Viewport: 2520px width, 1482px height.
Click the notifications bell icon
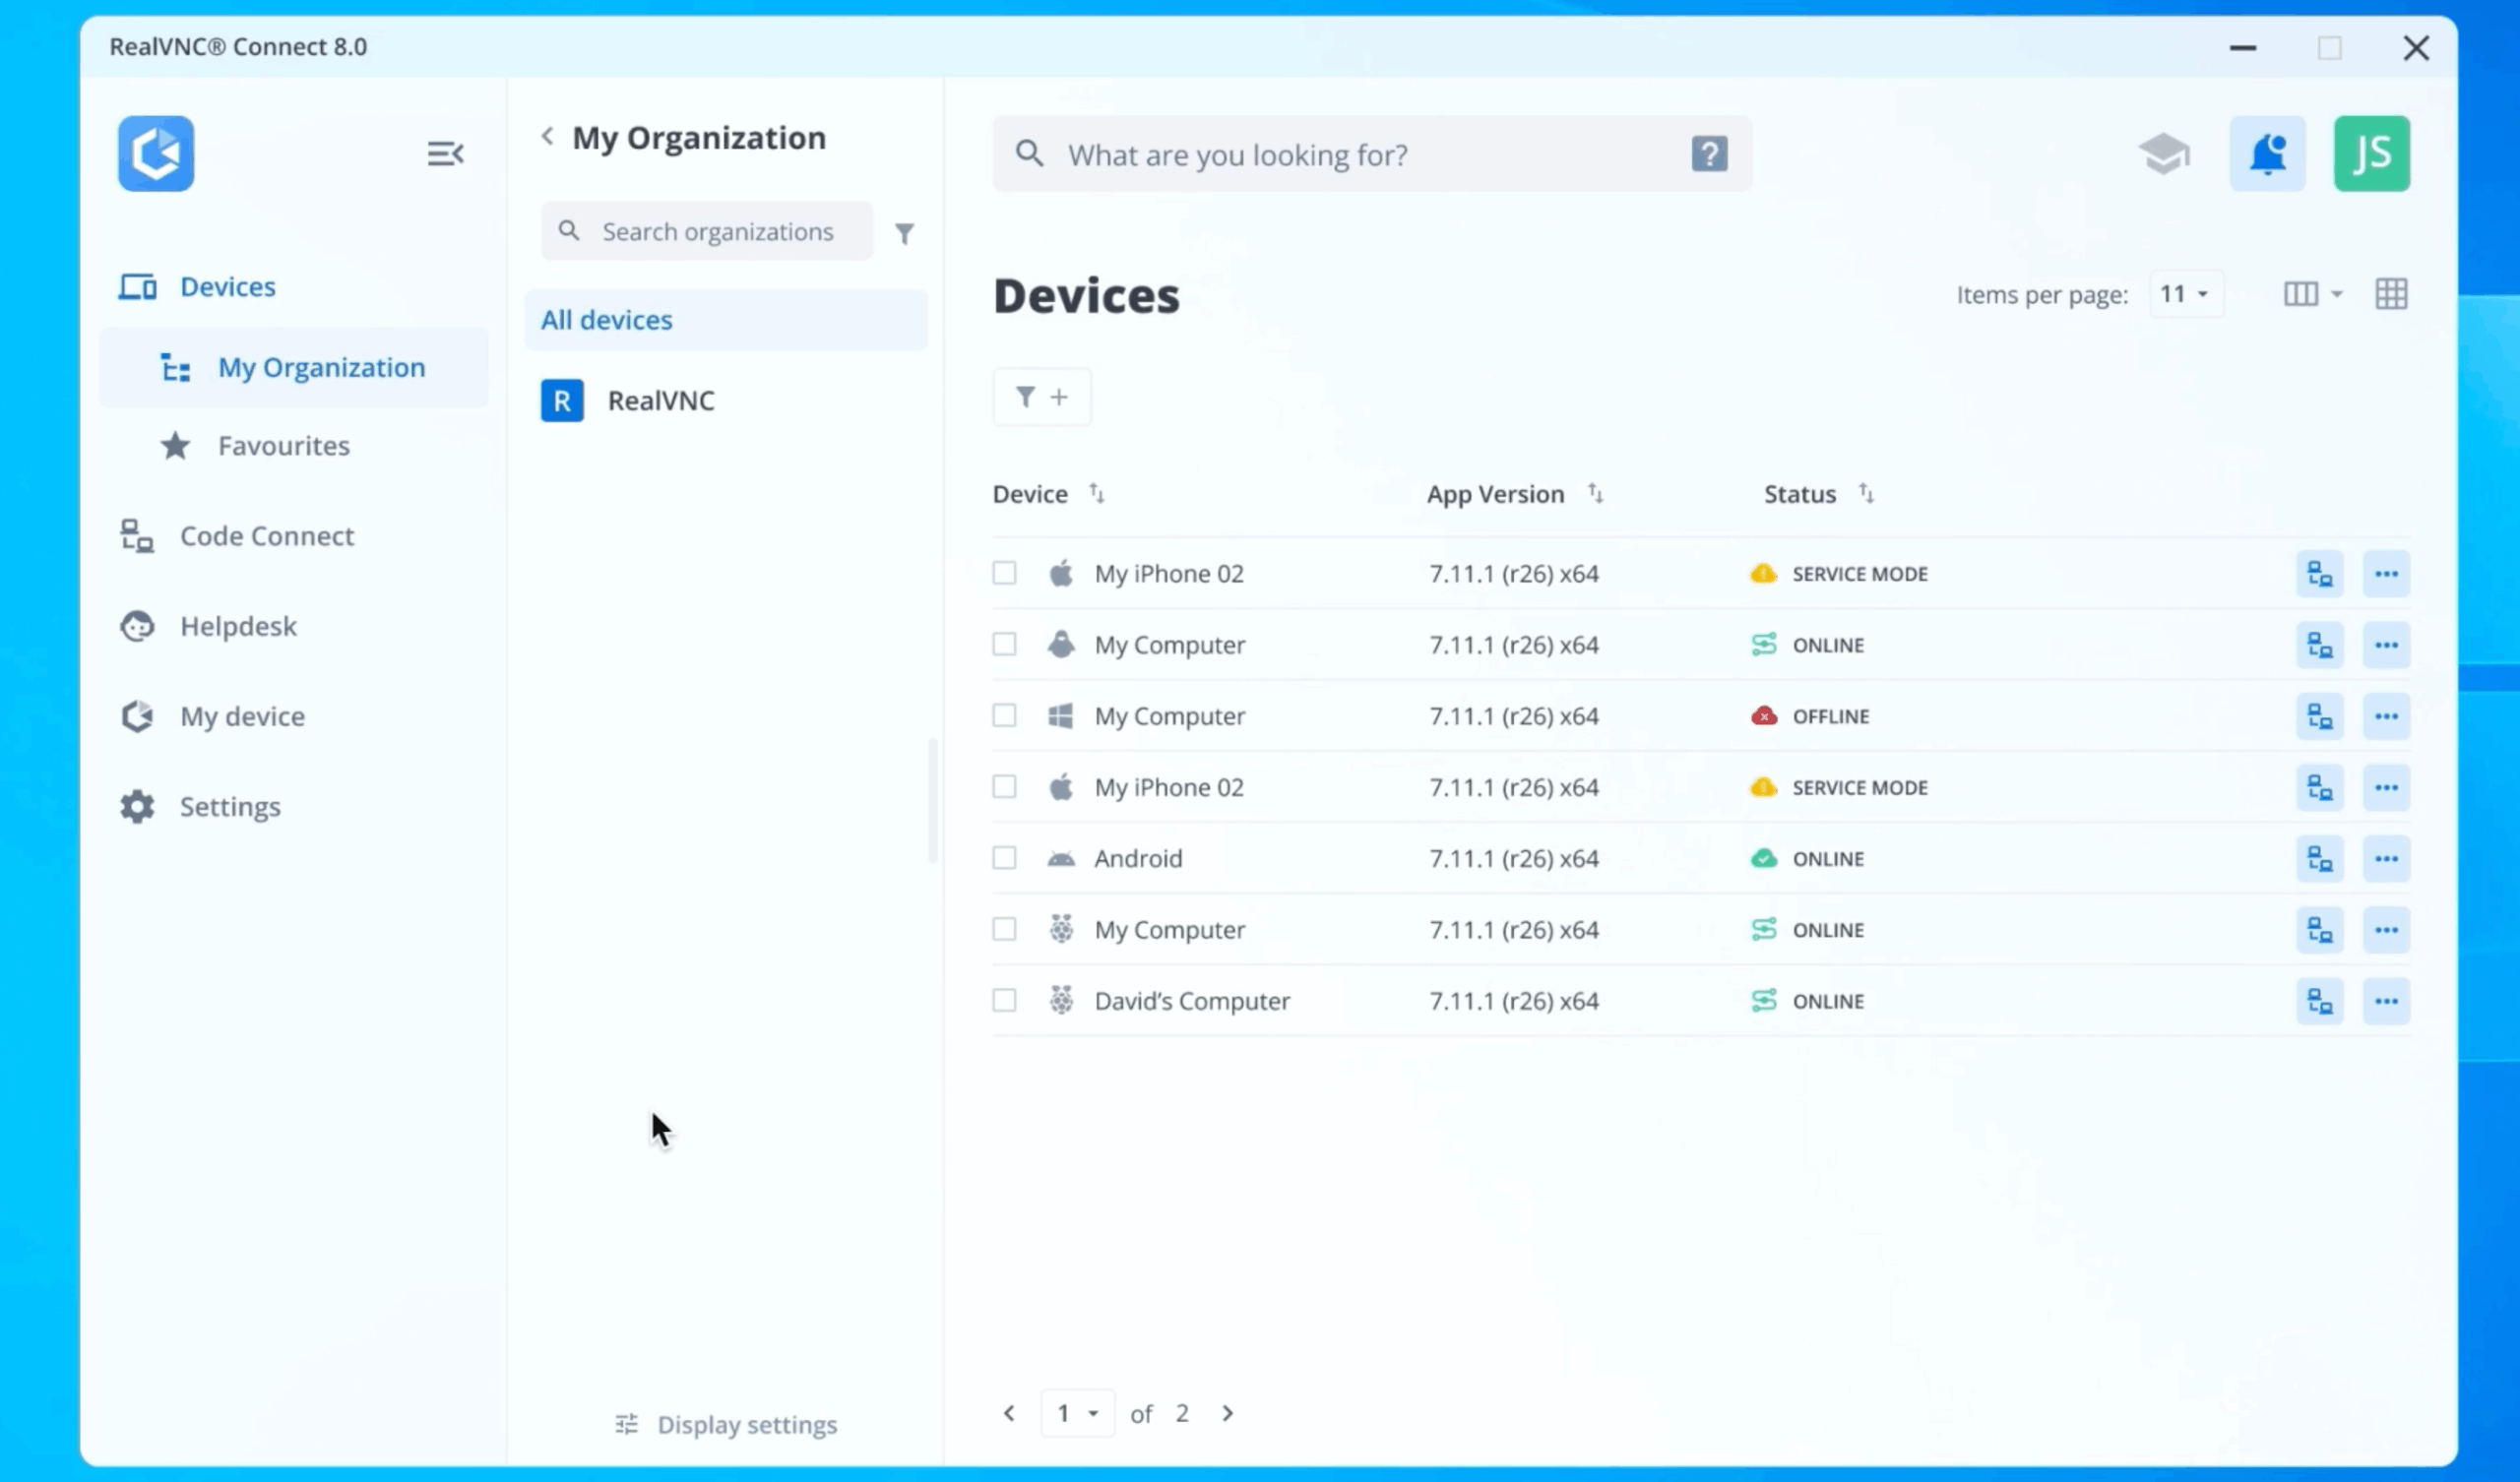coord(2267,154)
